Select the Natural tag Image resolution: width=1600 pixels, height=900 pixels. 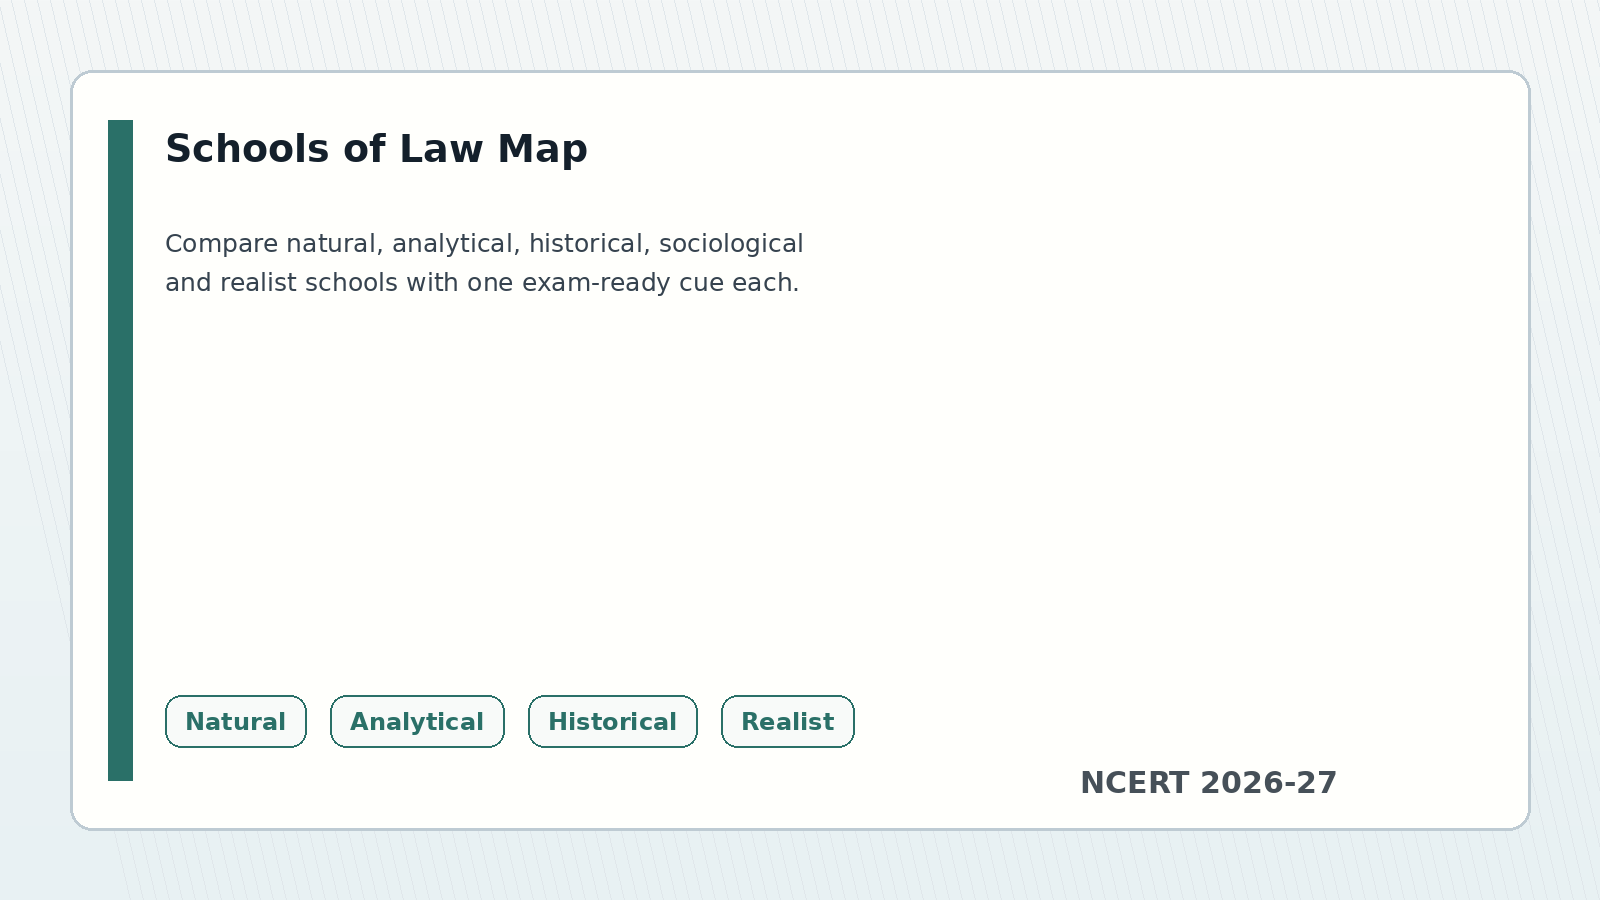point(236,722)
